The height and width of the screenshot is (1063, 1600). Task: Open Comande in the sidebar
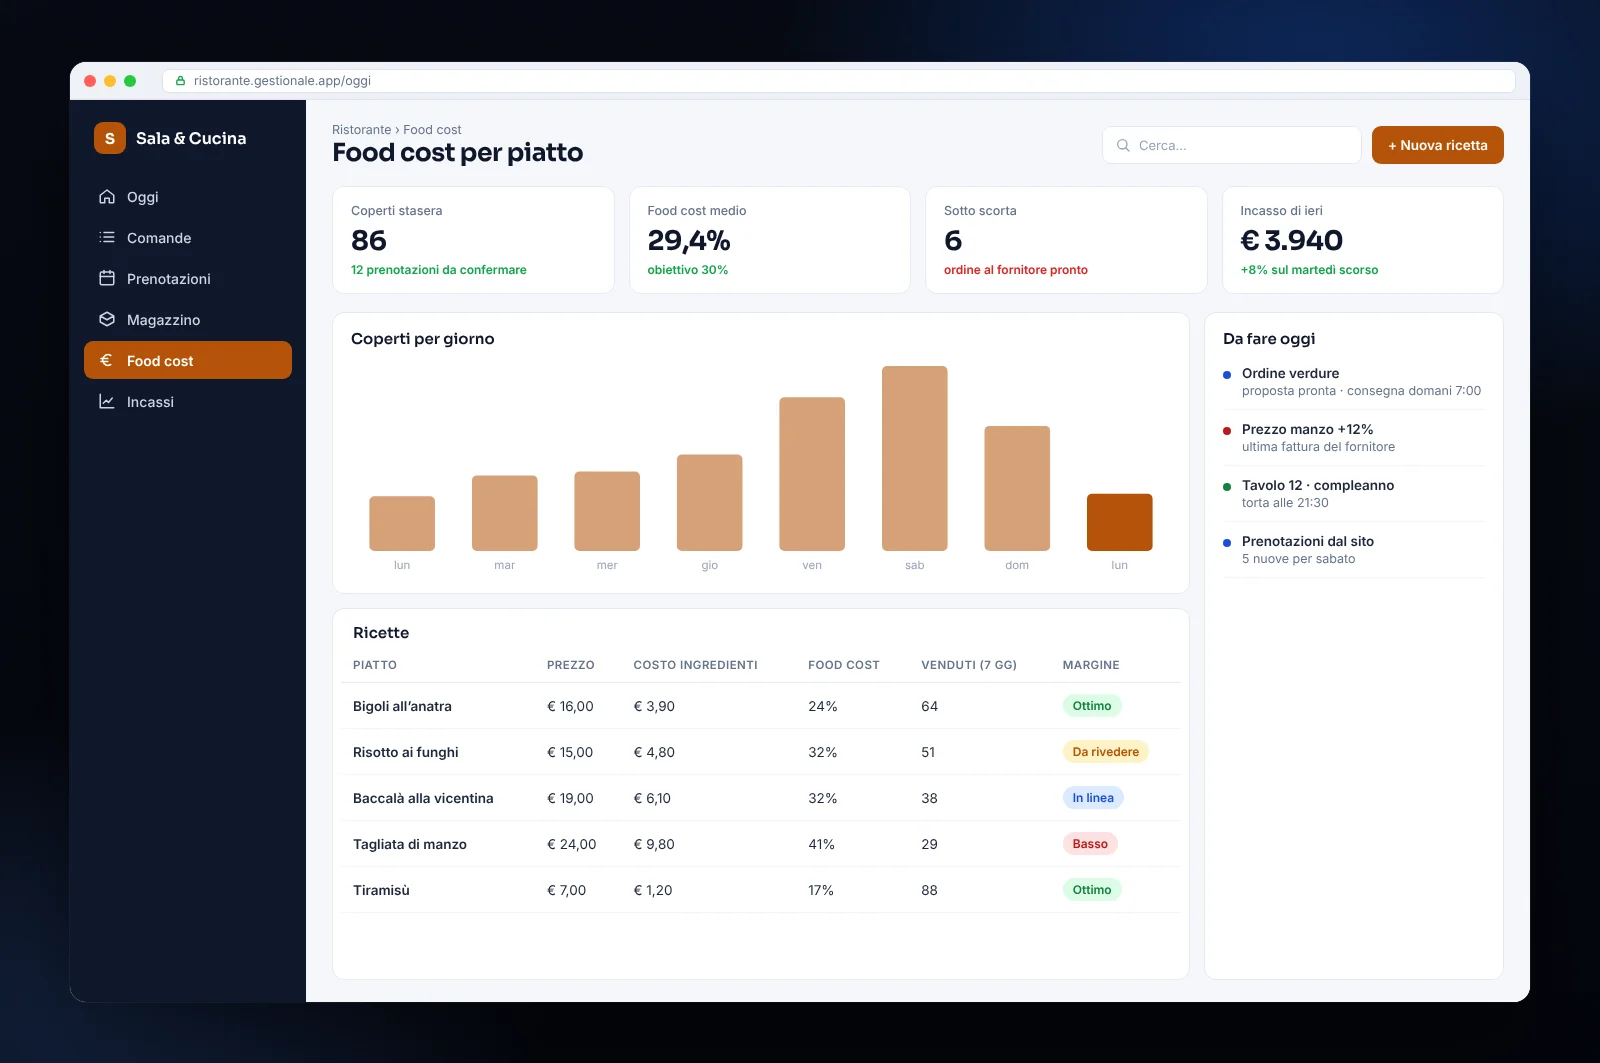click(188, 238)
